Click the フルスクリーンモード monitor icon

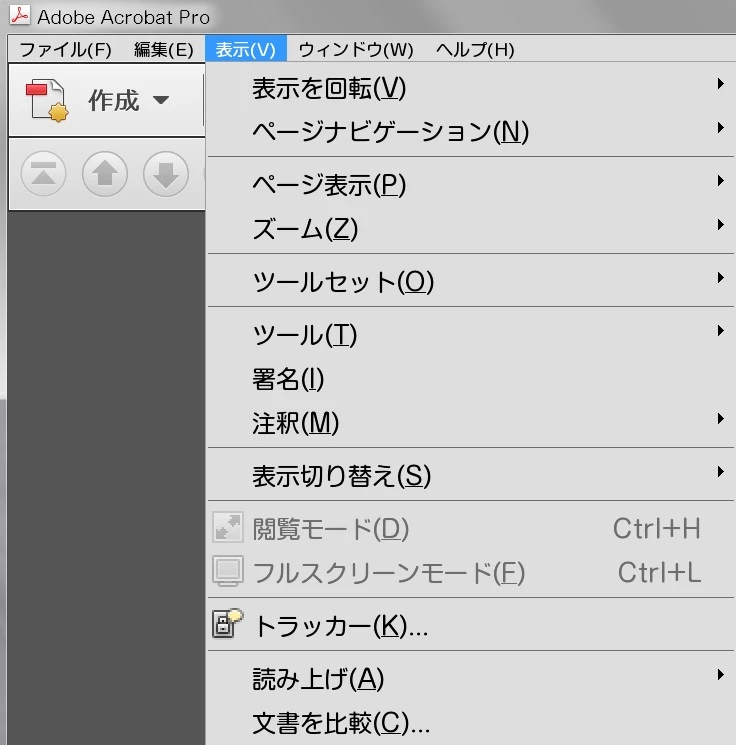(228, 571)
